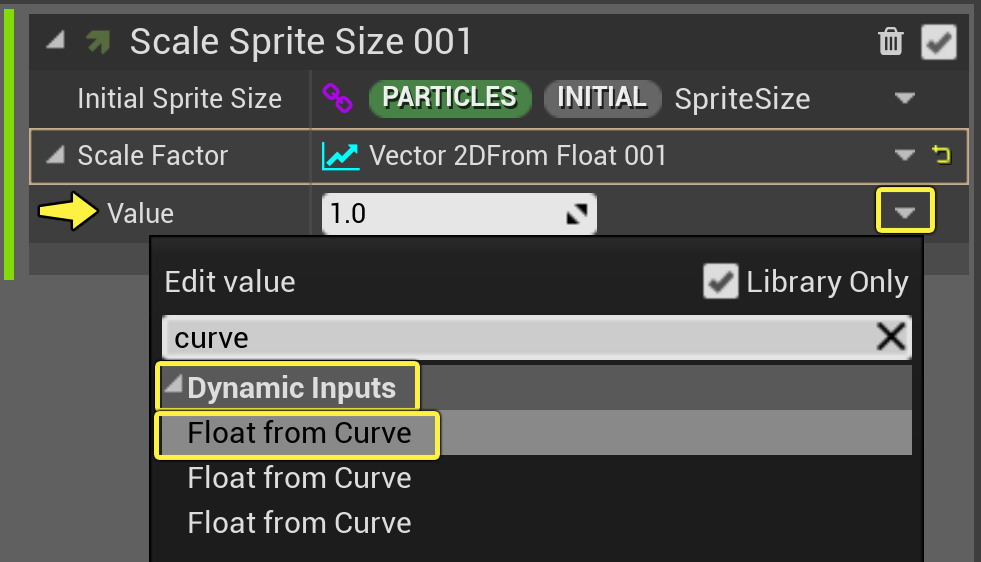
Task: Open the Initial Sprite Size dropdown arrow
Action: point(905,98)
